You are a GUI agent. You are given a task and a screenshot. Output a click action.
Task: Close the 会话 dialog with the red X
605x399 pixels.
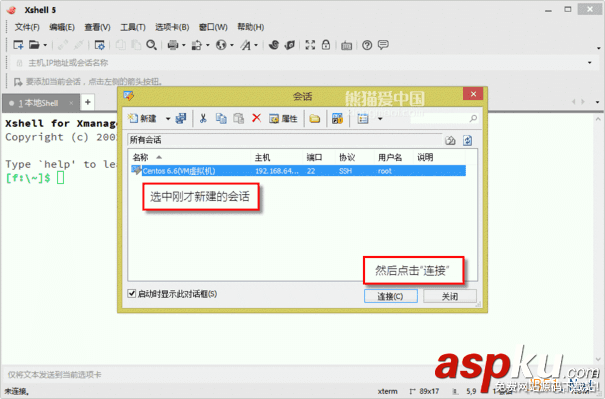point(473,94)
